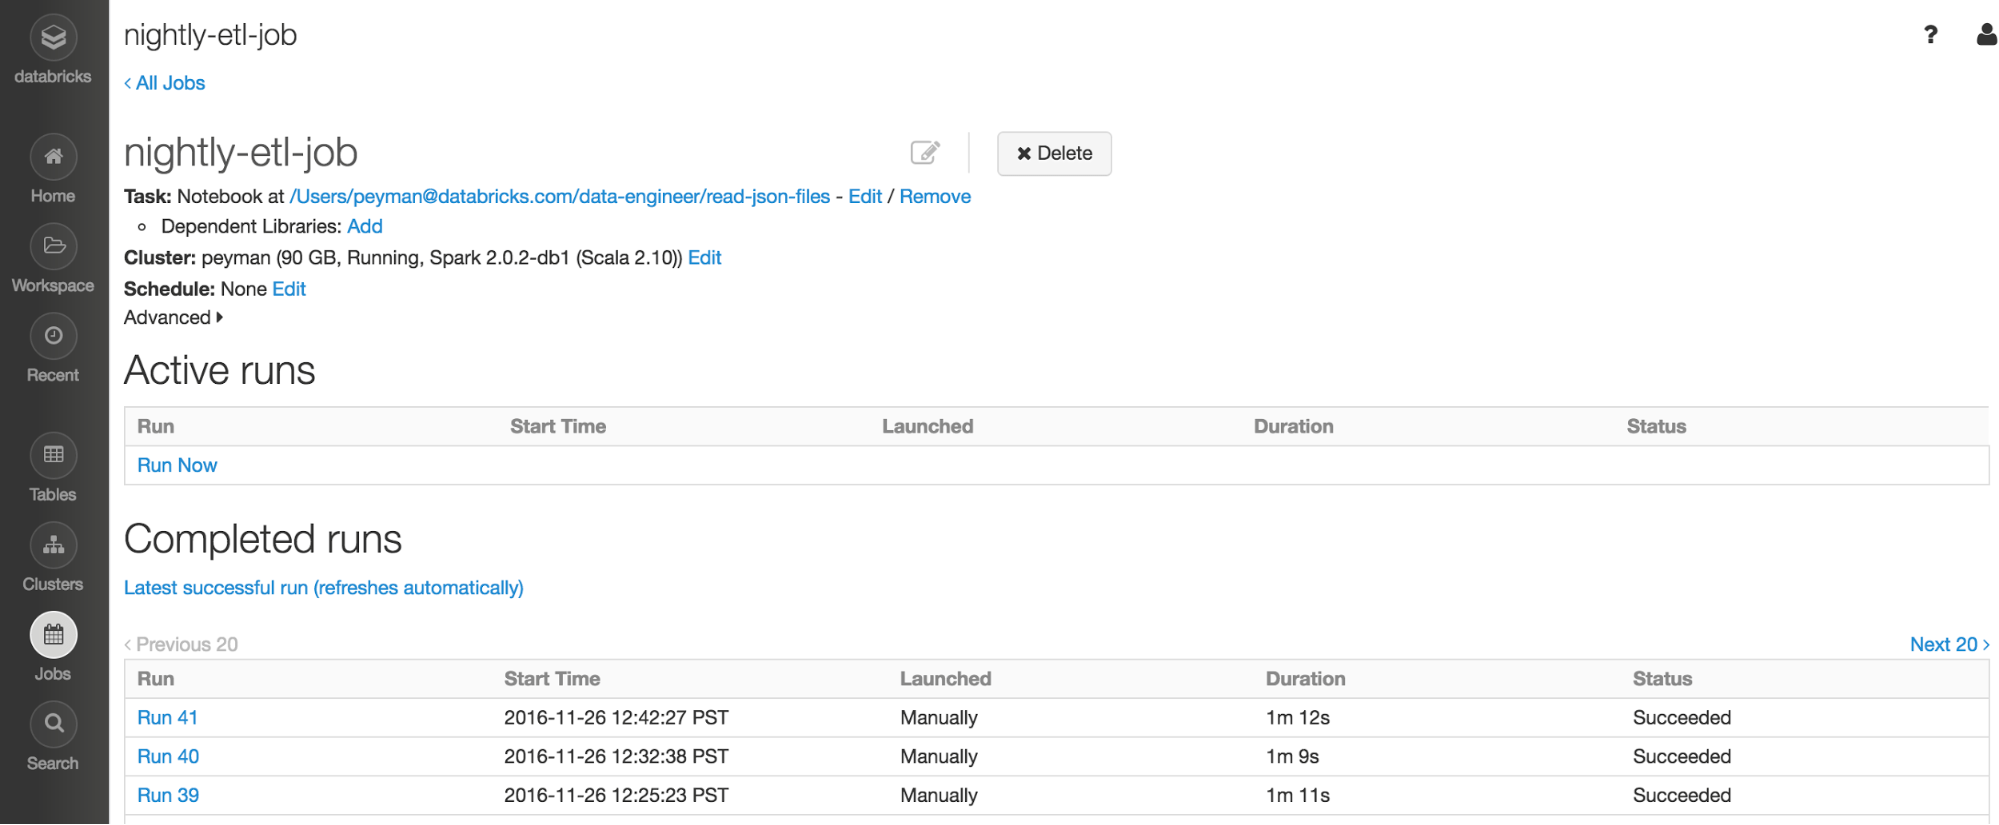This screenshot has width=1999, height=825.
Task: Open the Tables sidebar icon
Action: point(53,456)
